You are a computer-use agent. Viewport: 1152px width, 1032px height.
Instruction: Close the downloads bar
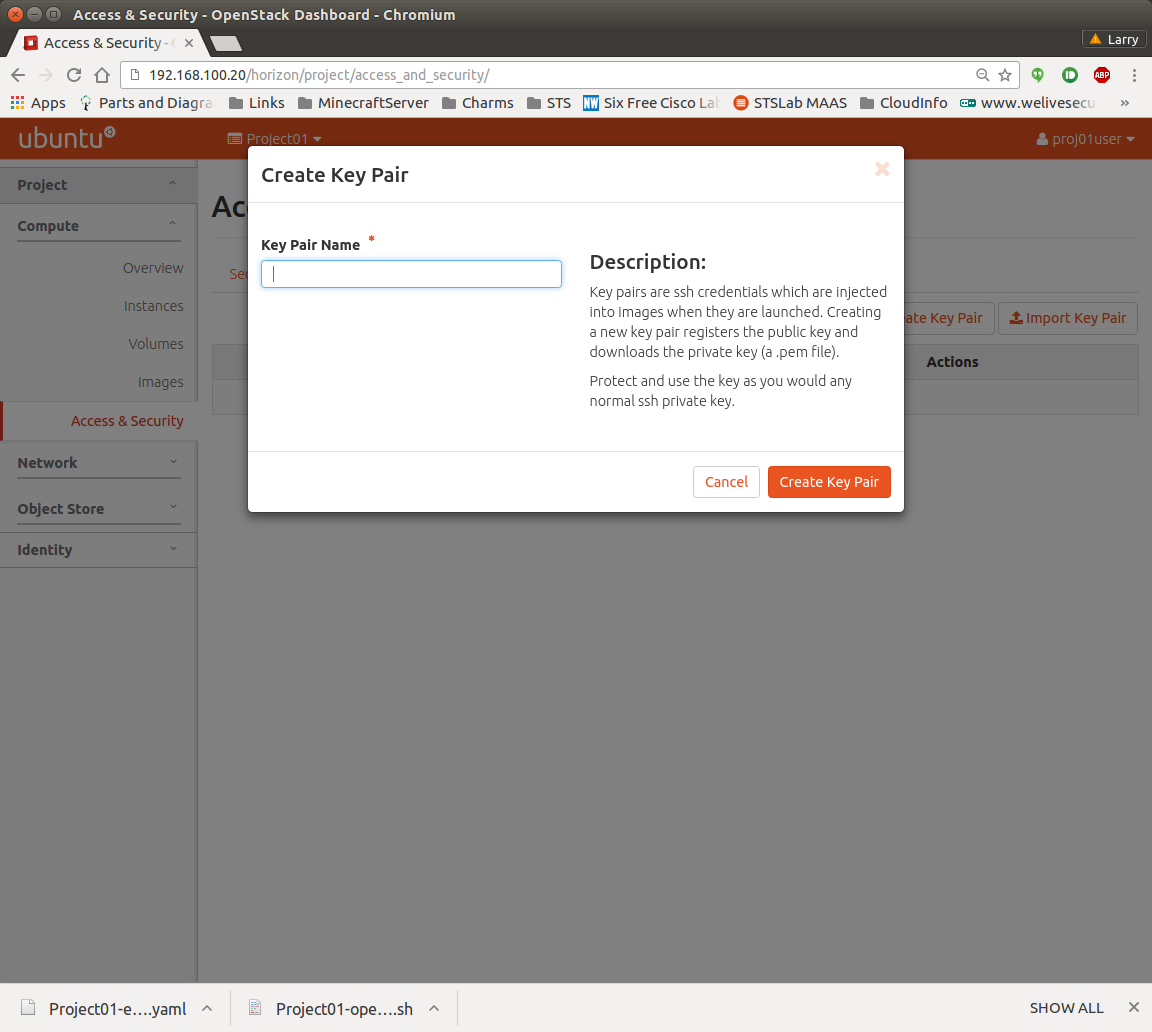point(1133,1008)
